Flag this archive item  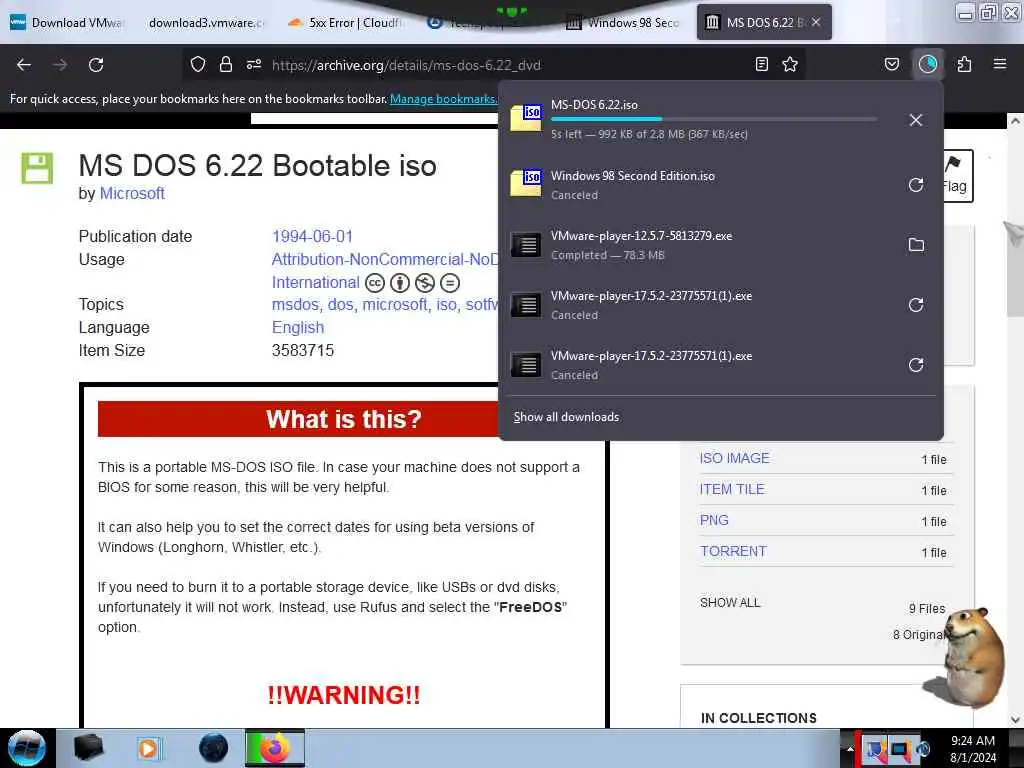click(x=957, y=176)
